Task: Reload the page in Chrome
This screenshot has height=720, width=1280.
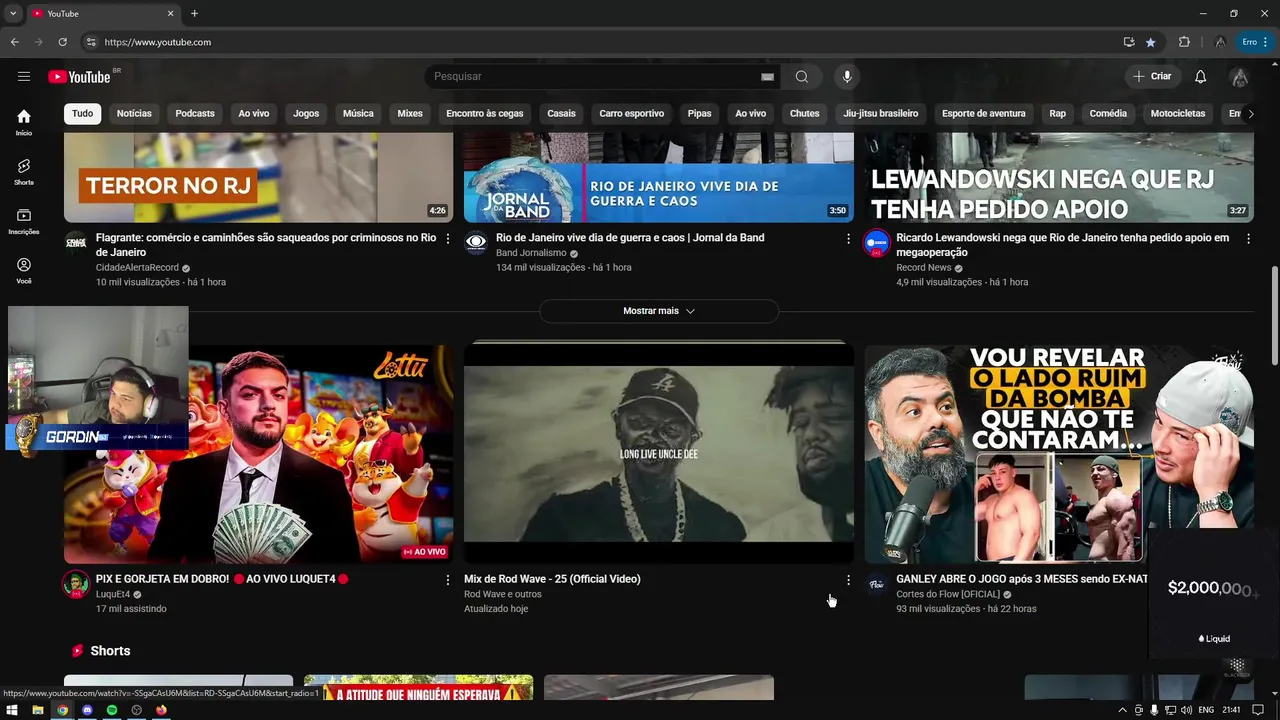Action: (62, 42)
